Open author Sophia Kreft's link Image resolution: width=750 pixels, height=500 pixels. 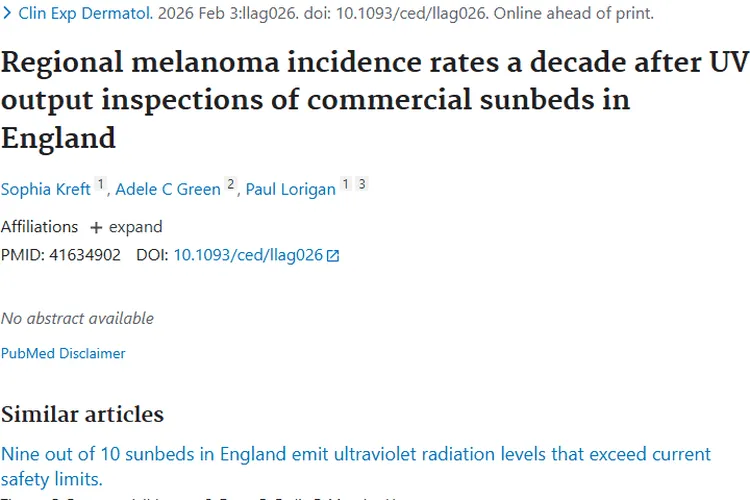tap(46, 189)
